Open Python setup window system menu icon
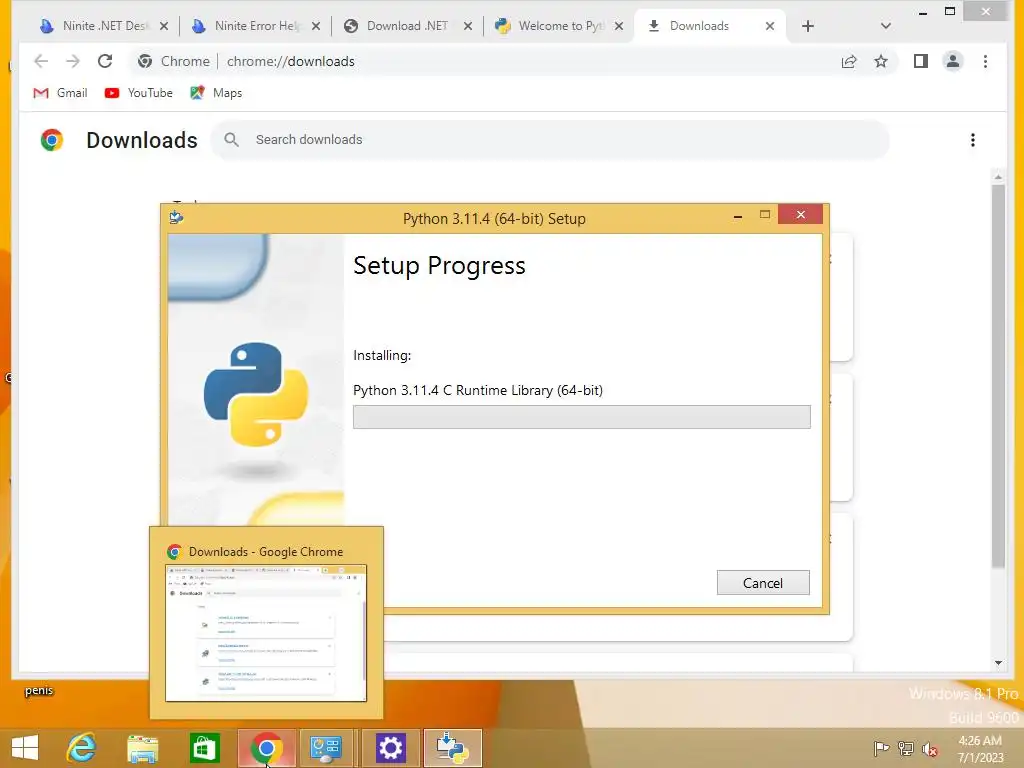 click(176, 217)
